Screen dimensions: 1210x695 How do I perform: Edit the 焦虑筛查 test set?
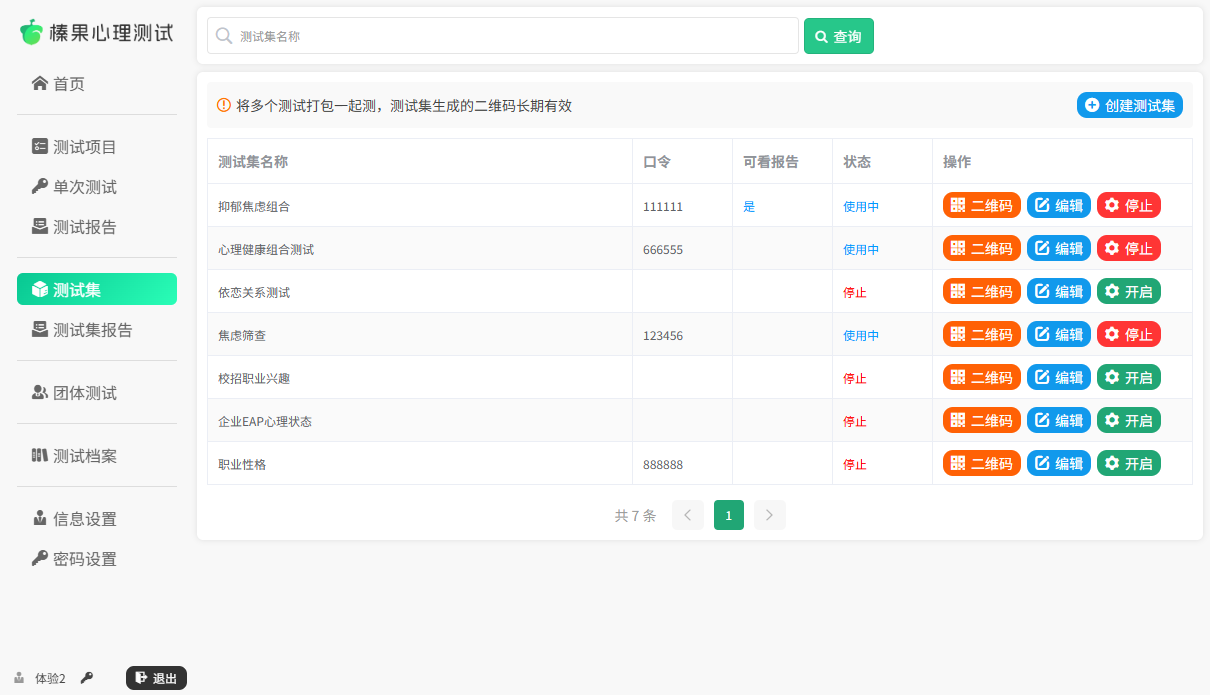pyautogui.click(x=1059, y=334)
